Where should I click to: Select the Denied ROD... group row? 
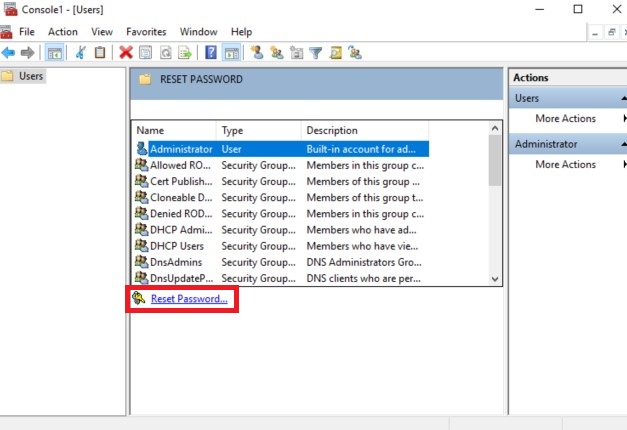tap(282, 214)
